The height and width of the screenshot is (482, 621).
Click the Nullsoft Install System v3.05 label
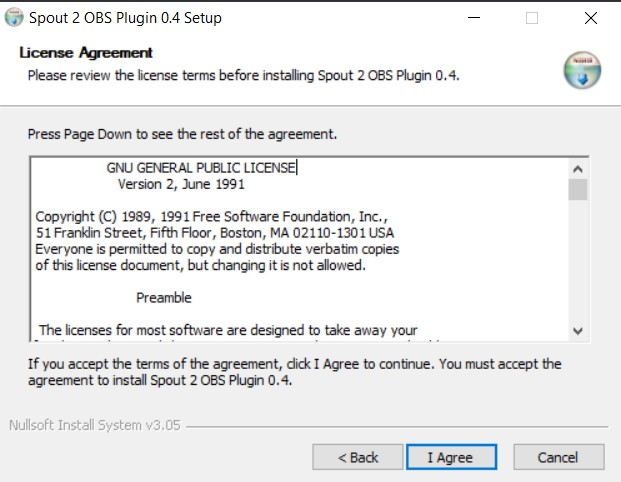pyautogui.click(x=95, y=425)
